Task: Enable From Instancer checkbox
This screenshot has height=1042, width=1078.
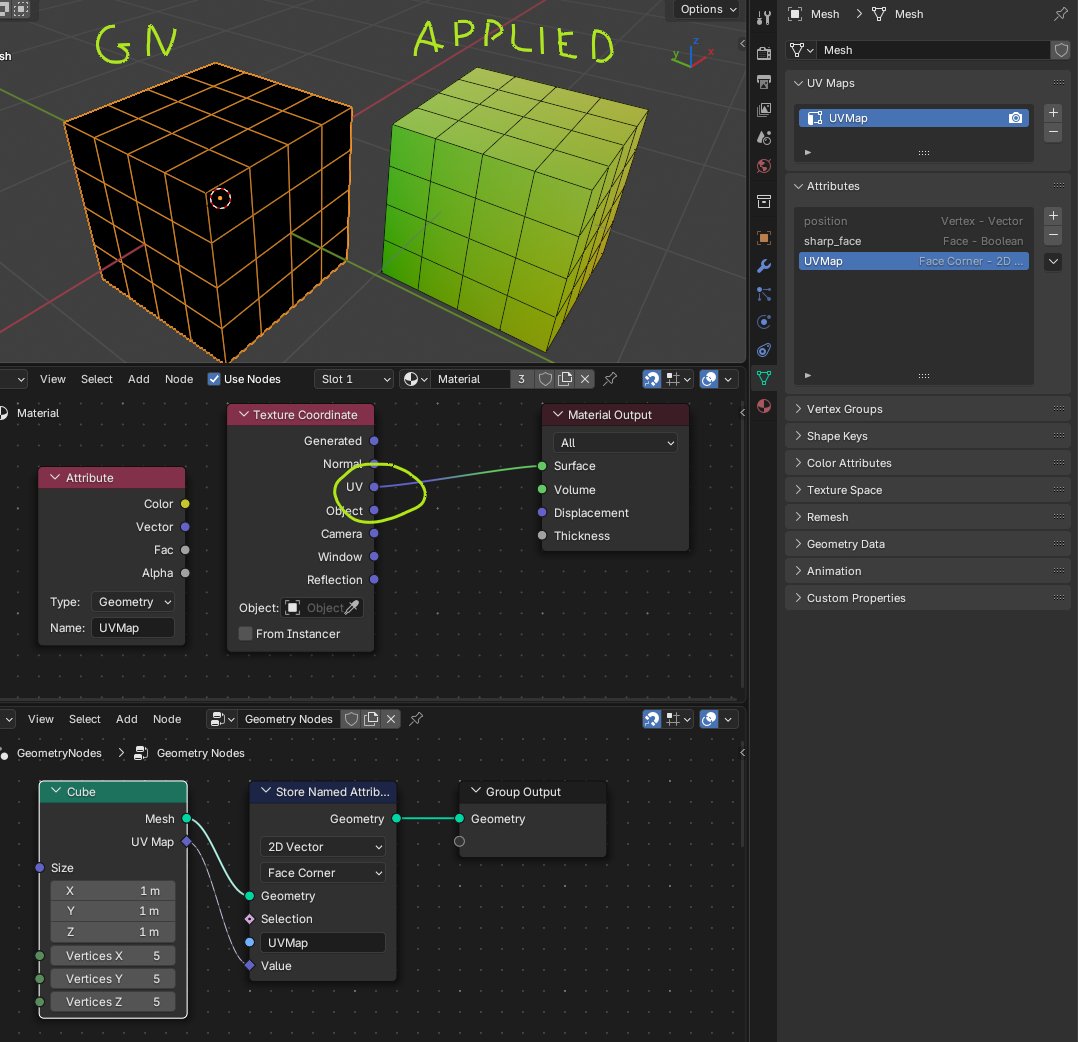Action: coord(245,634)
